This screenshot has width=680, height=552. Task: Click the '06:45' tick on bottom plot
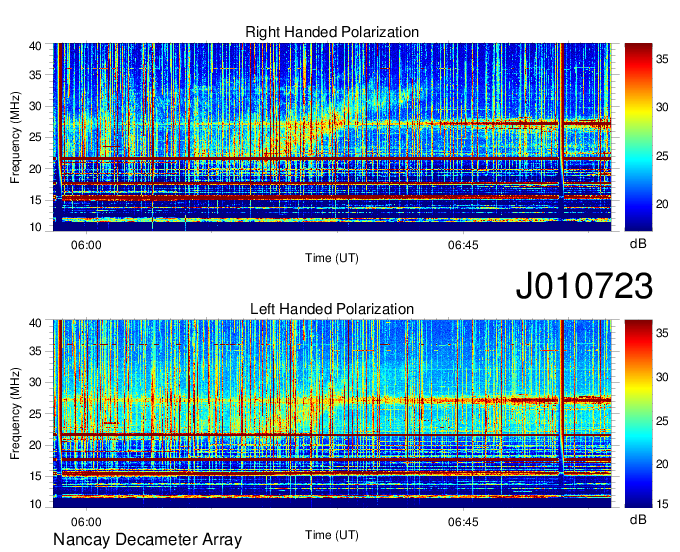(463, 522)
